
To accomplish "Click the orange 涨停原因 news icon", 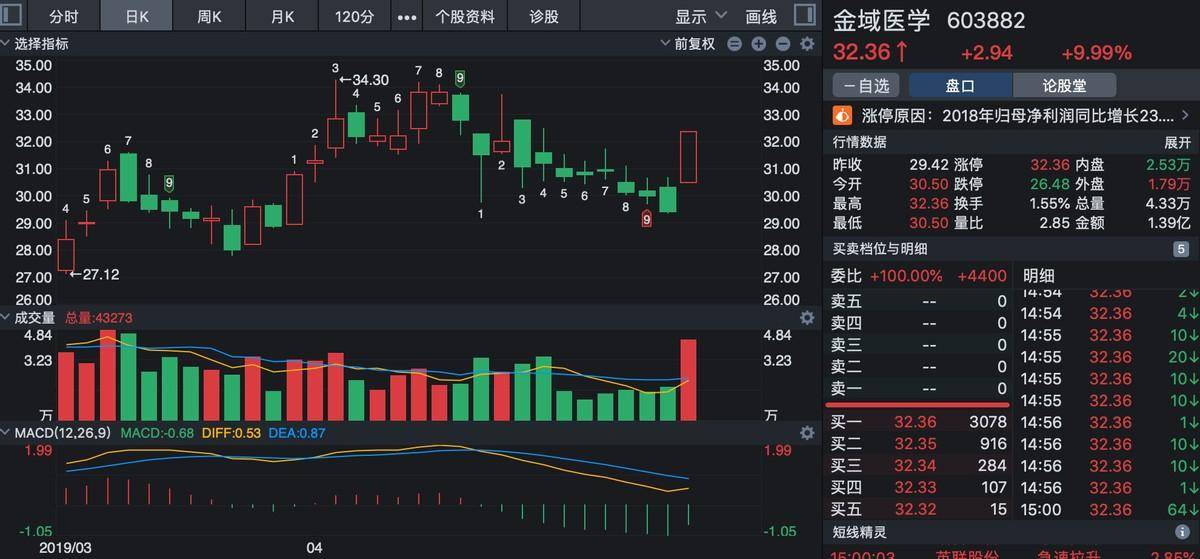I will (842, 115).
